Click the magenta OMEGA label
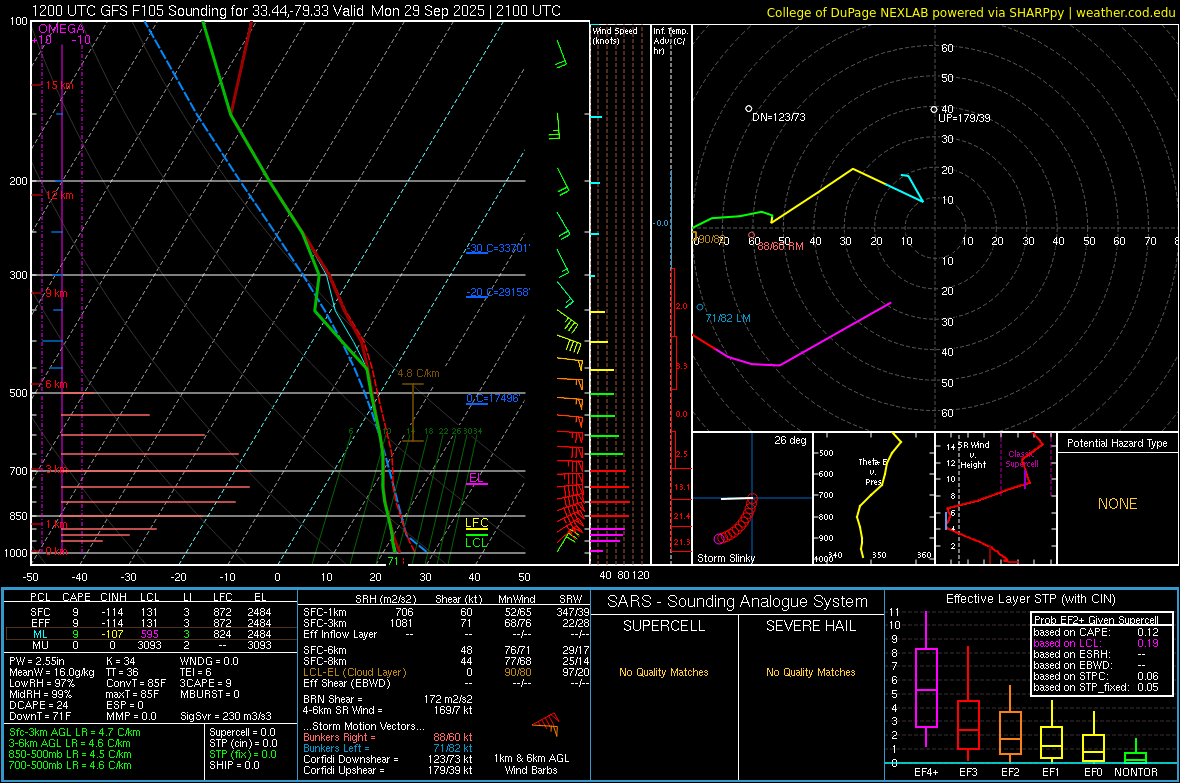The image size is (1180, 783). [62, 29]
